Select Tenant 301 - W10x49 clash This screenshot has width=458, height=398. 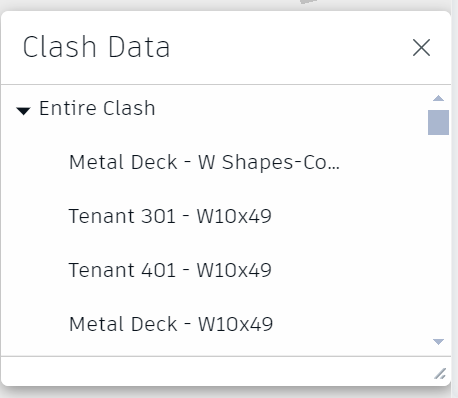click(x=170, y=216)
